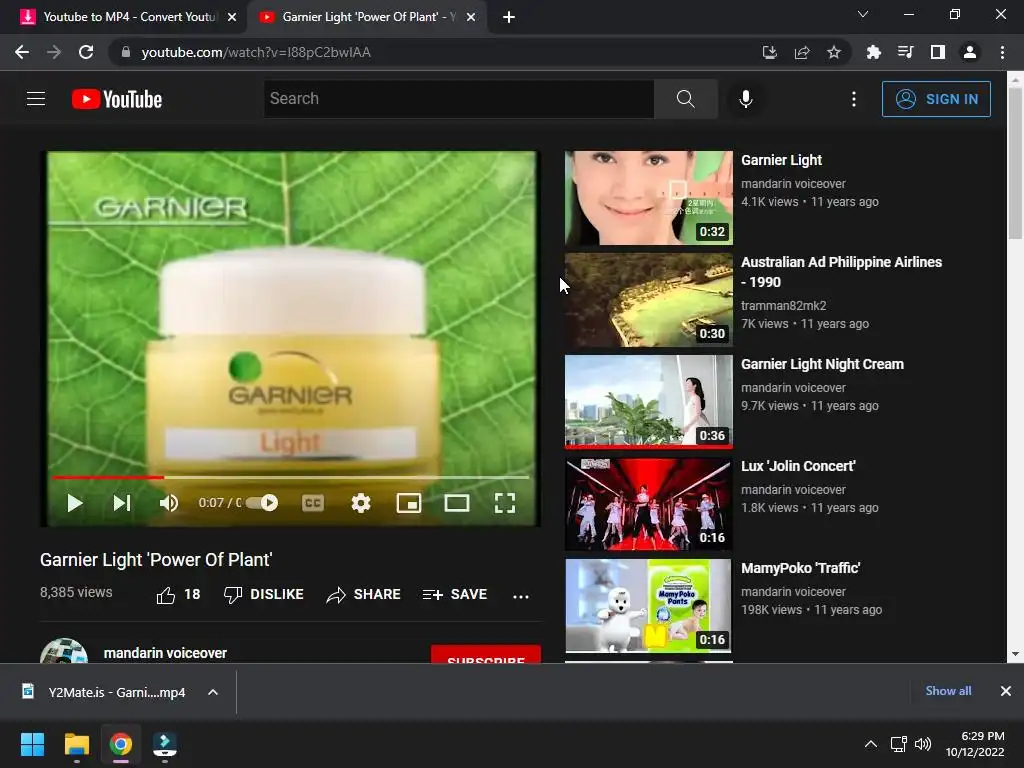Screen dimensions: 1024x768
Task: Expand download item options chevron
Action: 213,692
